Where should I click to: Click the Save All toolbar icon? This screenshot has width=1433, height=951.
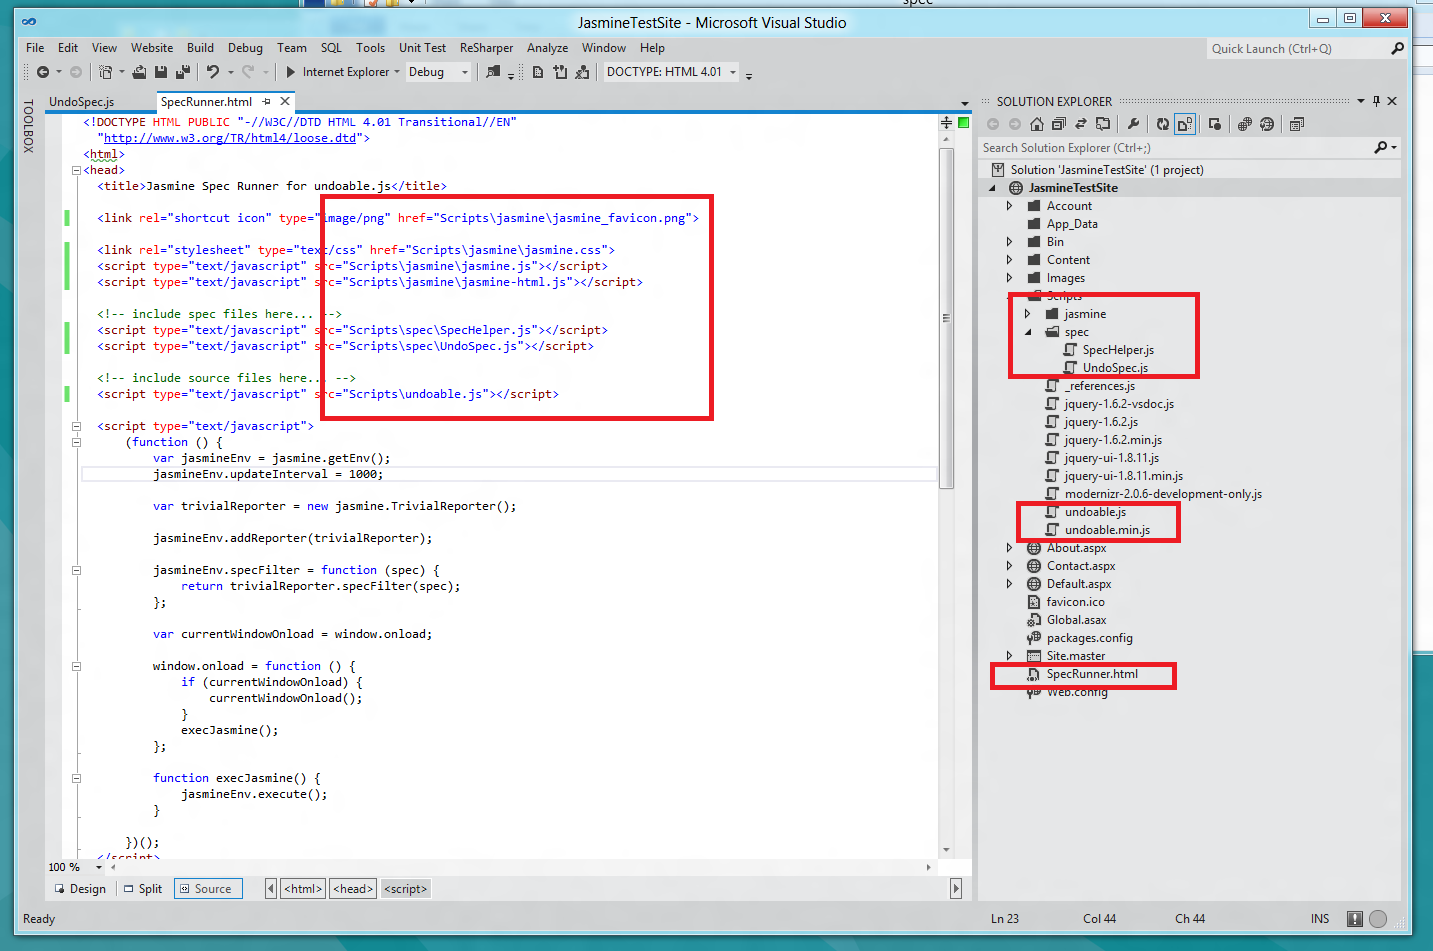pos(183,72)
